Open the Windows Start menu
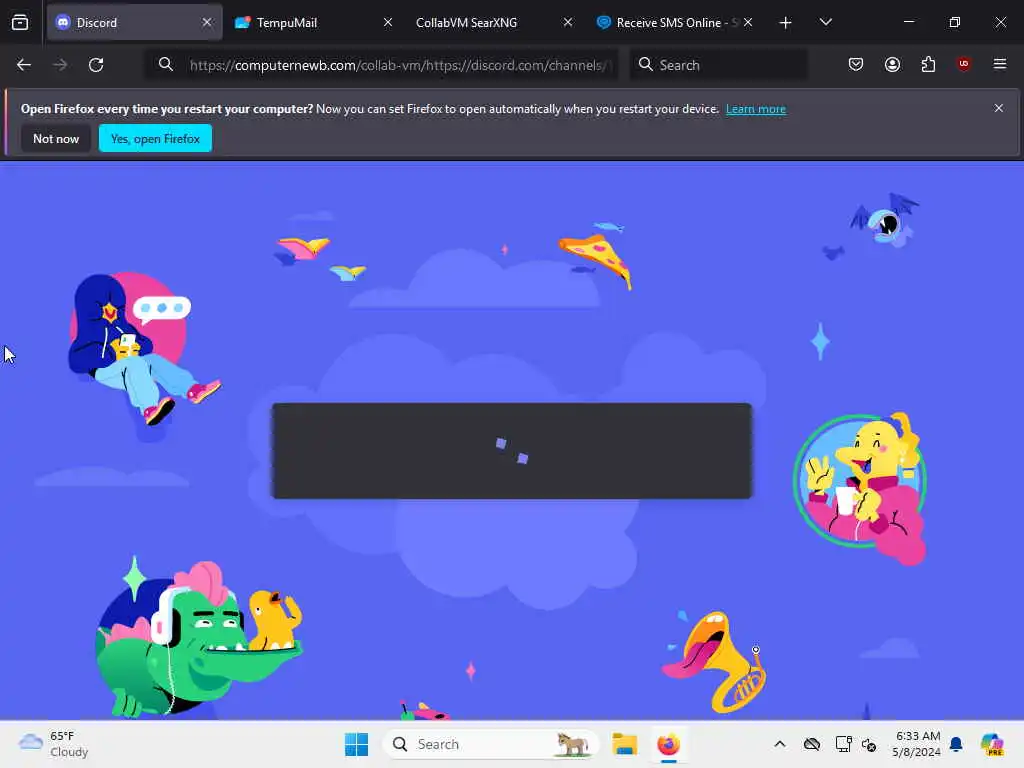The height and width of the screenshot is (768, 1024). (357, 744)
